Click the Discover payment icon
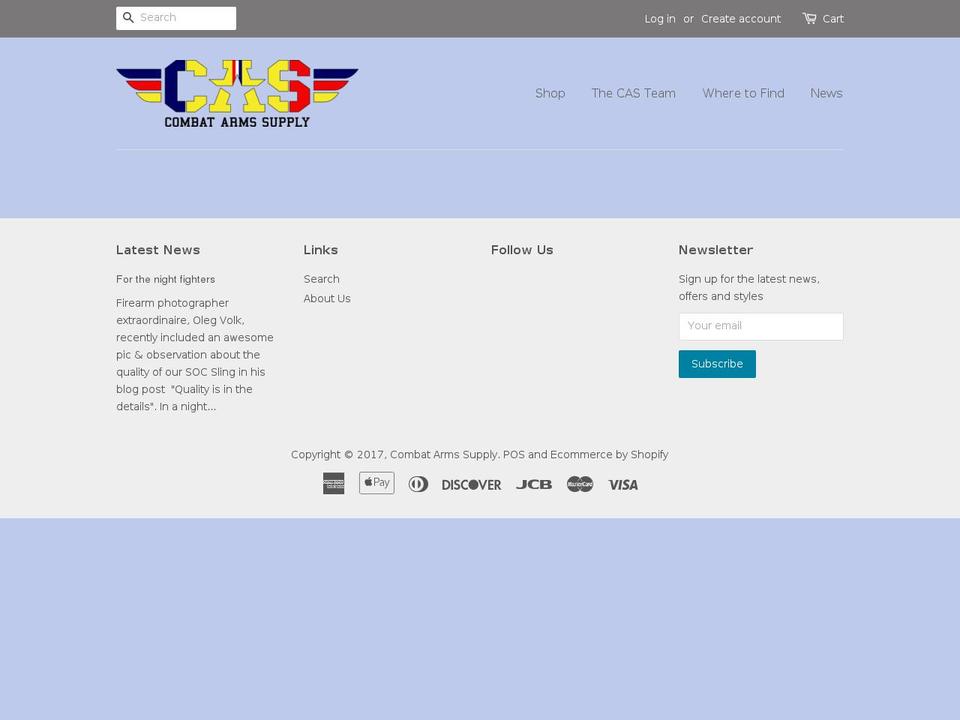960x720 pixels. coord(471,485)
